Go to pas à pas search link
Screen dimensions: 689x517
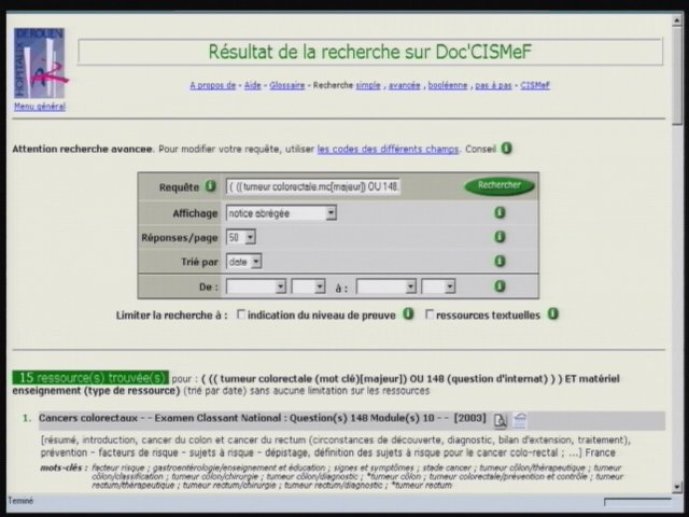click(x=493, y=85)
